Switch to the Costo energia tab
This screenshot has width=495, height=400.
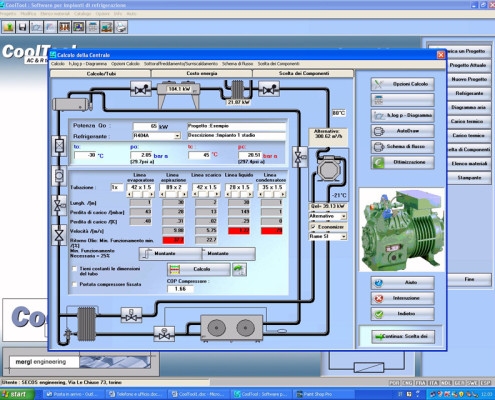coord(202,73)
